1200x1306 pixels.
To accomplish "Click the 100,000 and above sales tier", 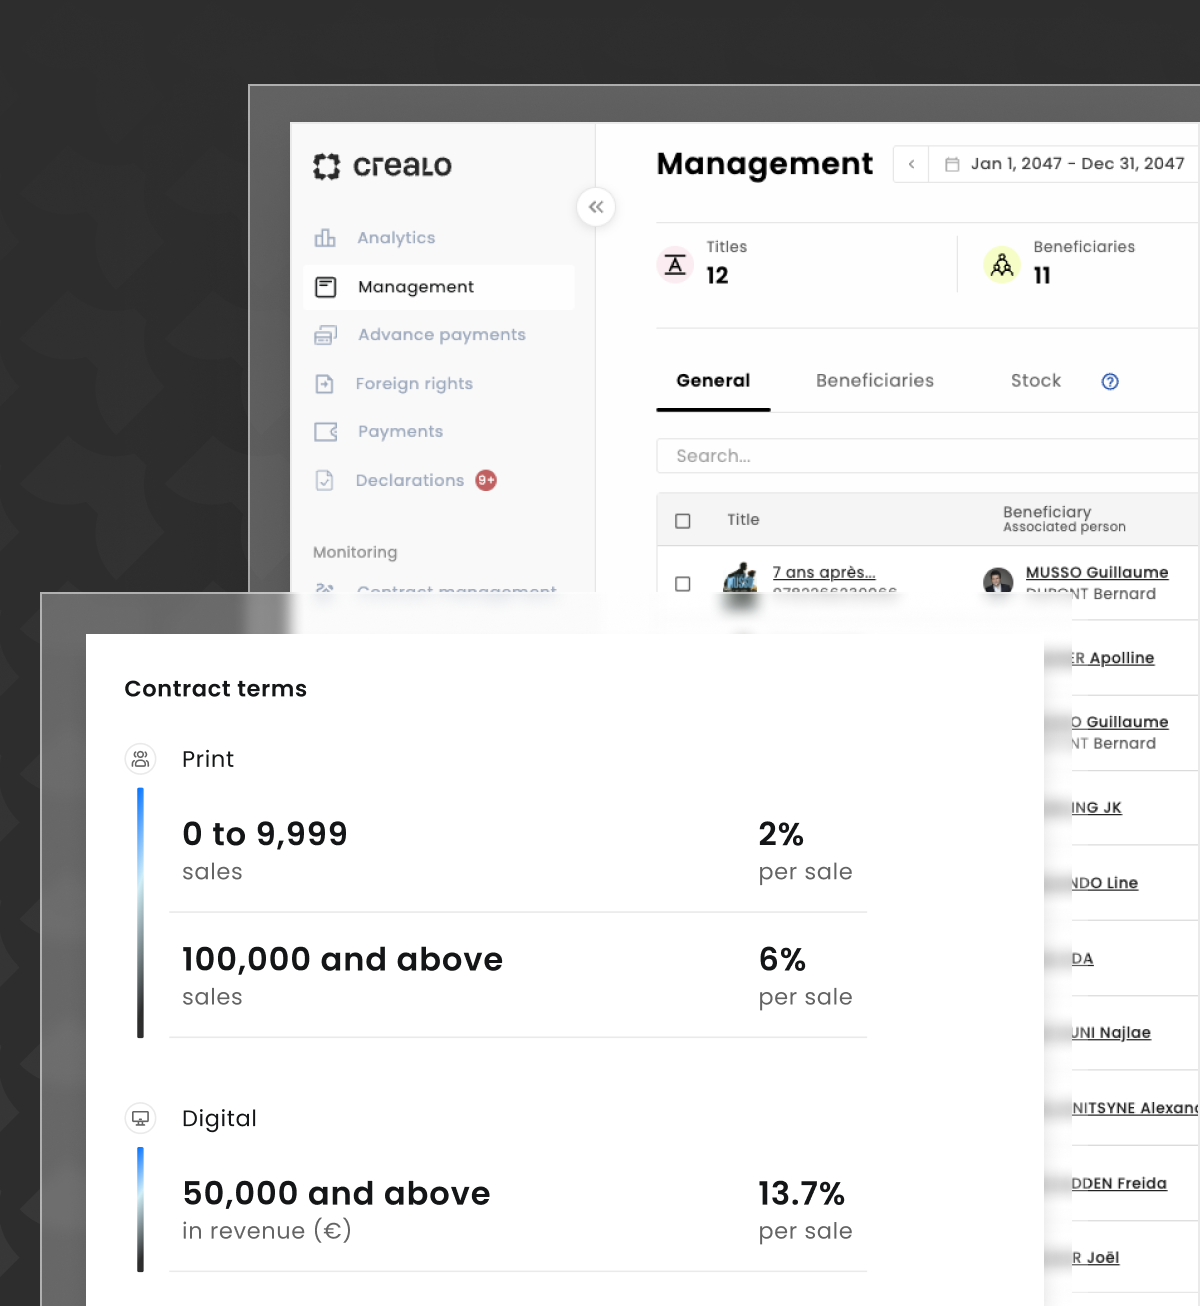I will pyautogui.click(x=342, y=975).
